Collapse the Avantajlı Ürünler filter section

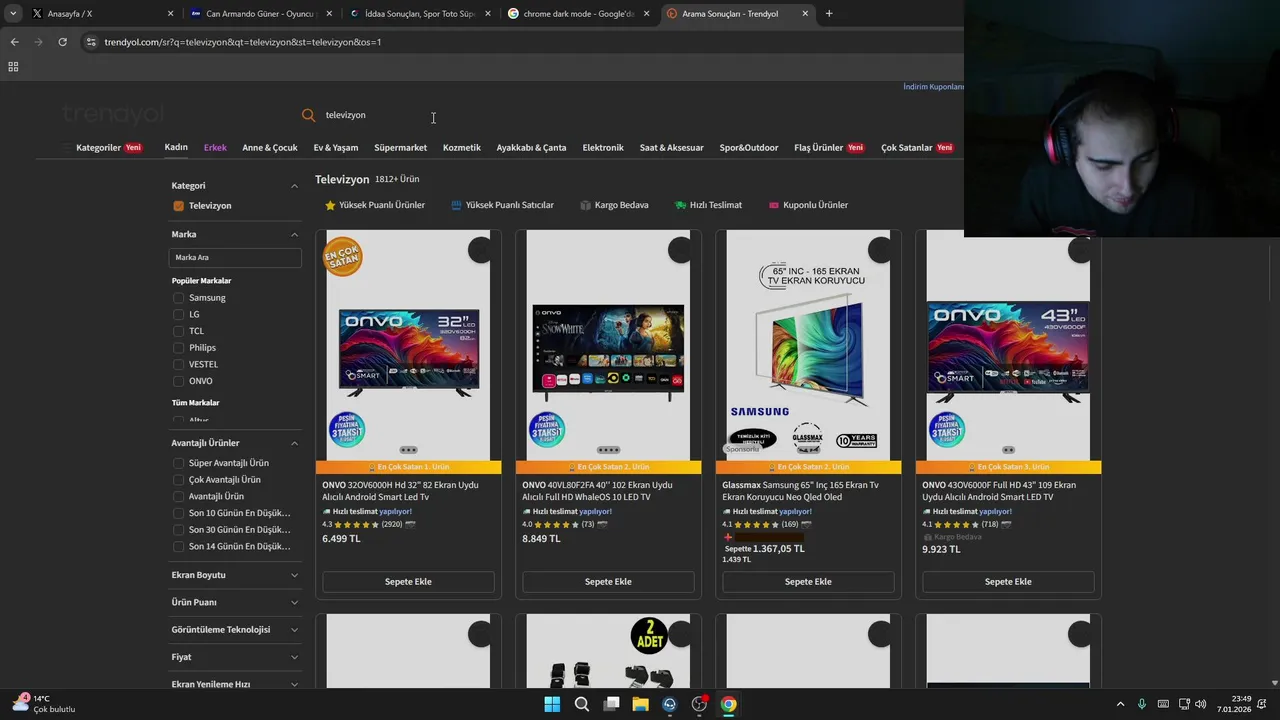294,443
